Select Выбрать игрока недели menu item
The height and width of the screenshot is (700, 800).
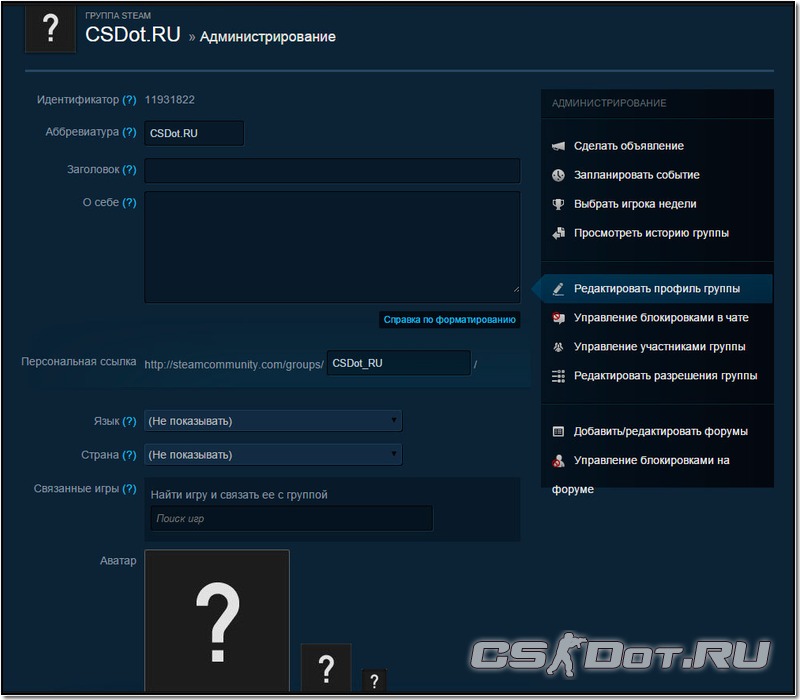click(x=635, y=204)
